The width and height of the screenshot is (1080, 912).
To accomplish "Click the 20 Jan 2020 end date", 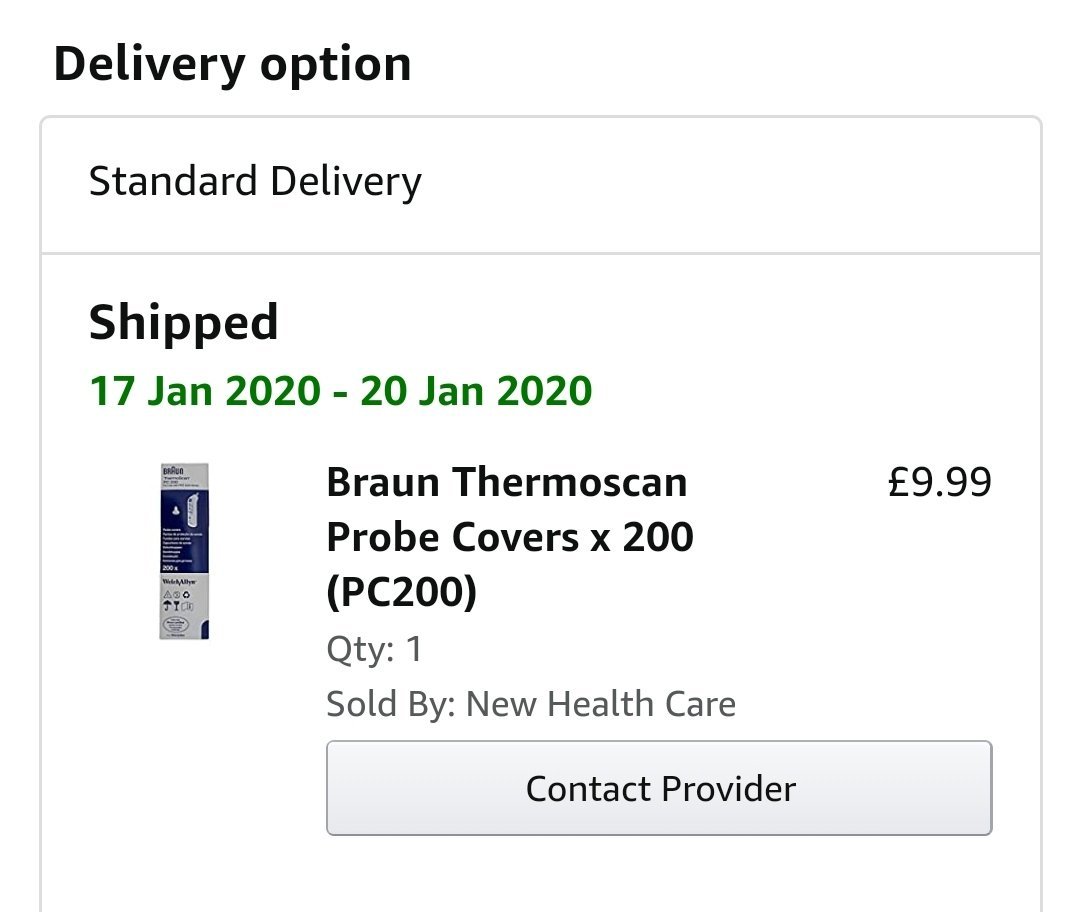I will click(476, 390).
